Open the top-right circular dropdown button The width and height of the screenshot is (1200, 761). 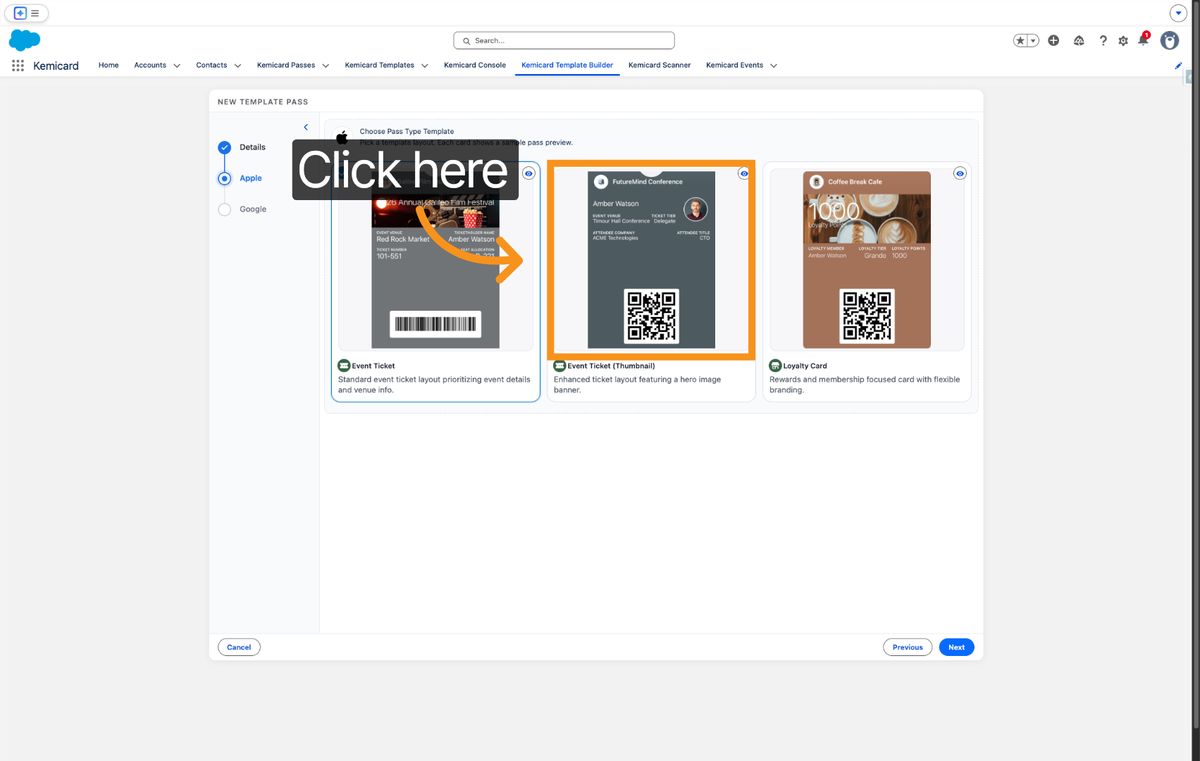[1178, 13]
